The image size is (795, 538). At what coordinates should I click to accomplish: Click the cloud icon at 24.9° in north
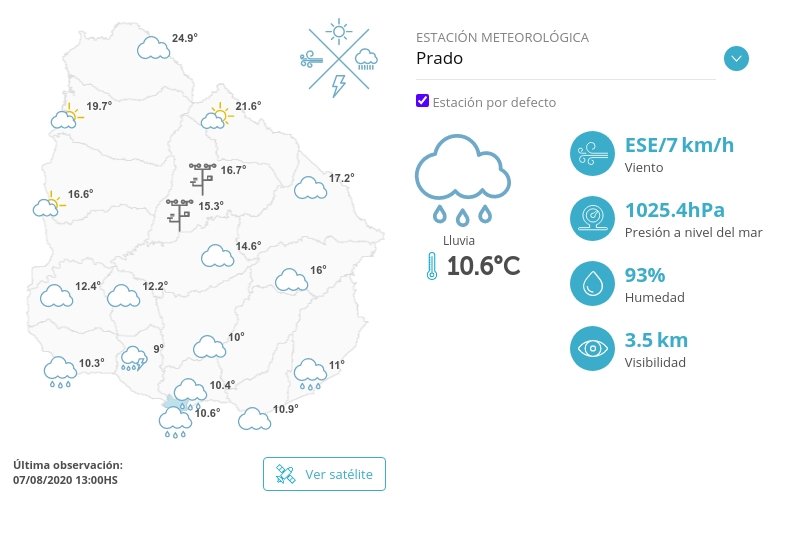tap(153, 47)
